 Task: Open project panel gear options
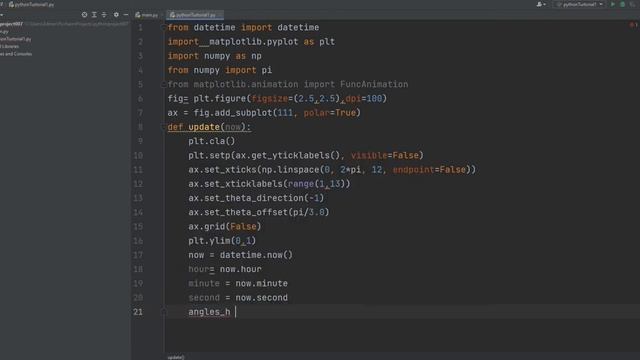pos(116,15)
